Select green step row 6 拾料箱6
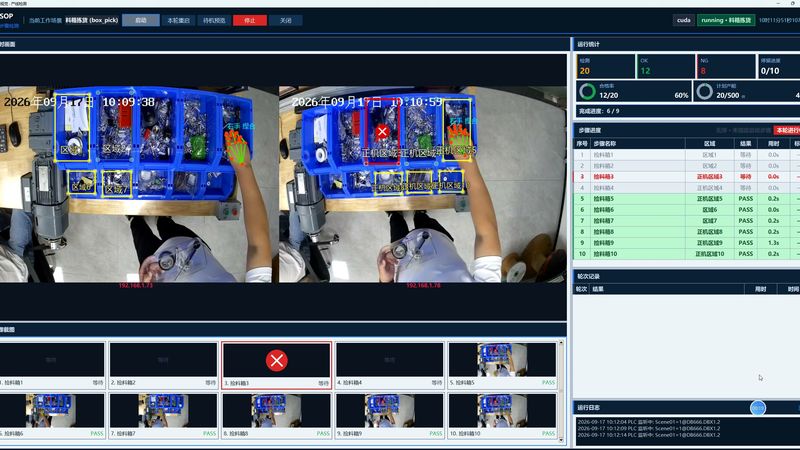This screenshot has width=800, height=450. [687, 210]
